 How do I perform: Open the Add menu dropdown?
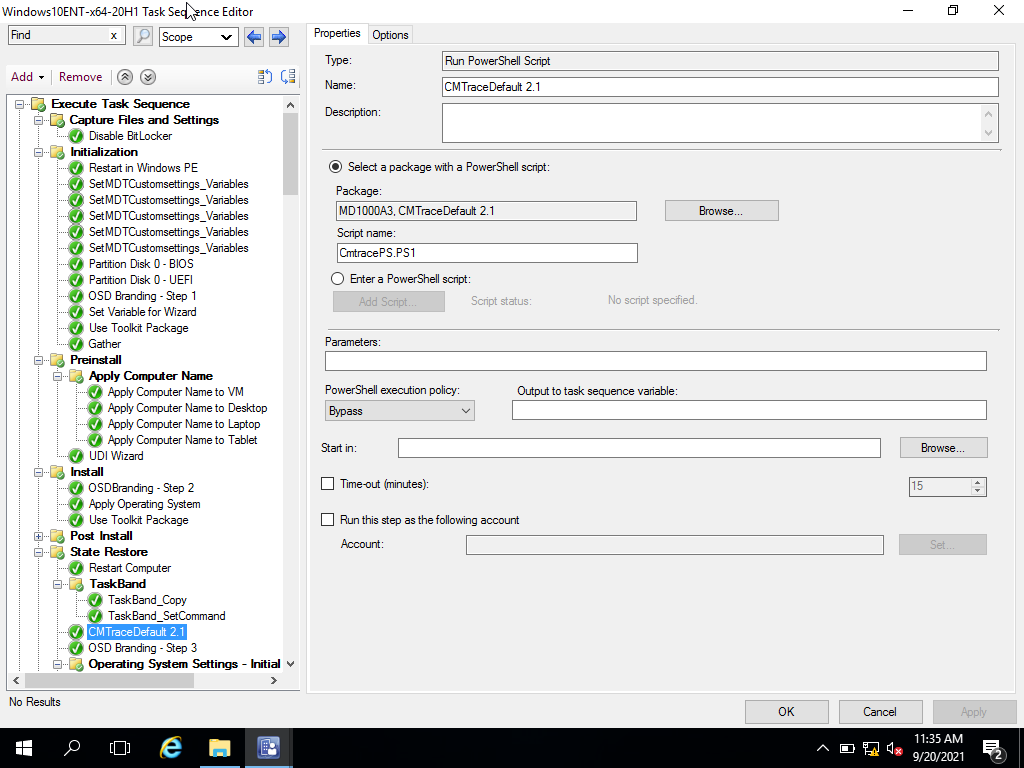27,76
